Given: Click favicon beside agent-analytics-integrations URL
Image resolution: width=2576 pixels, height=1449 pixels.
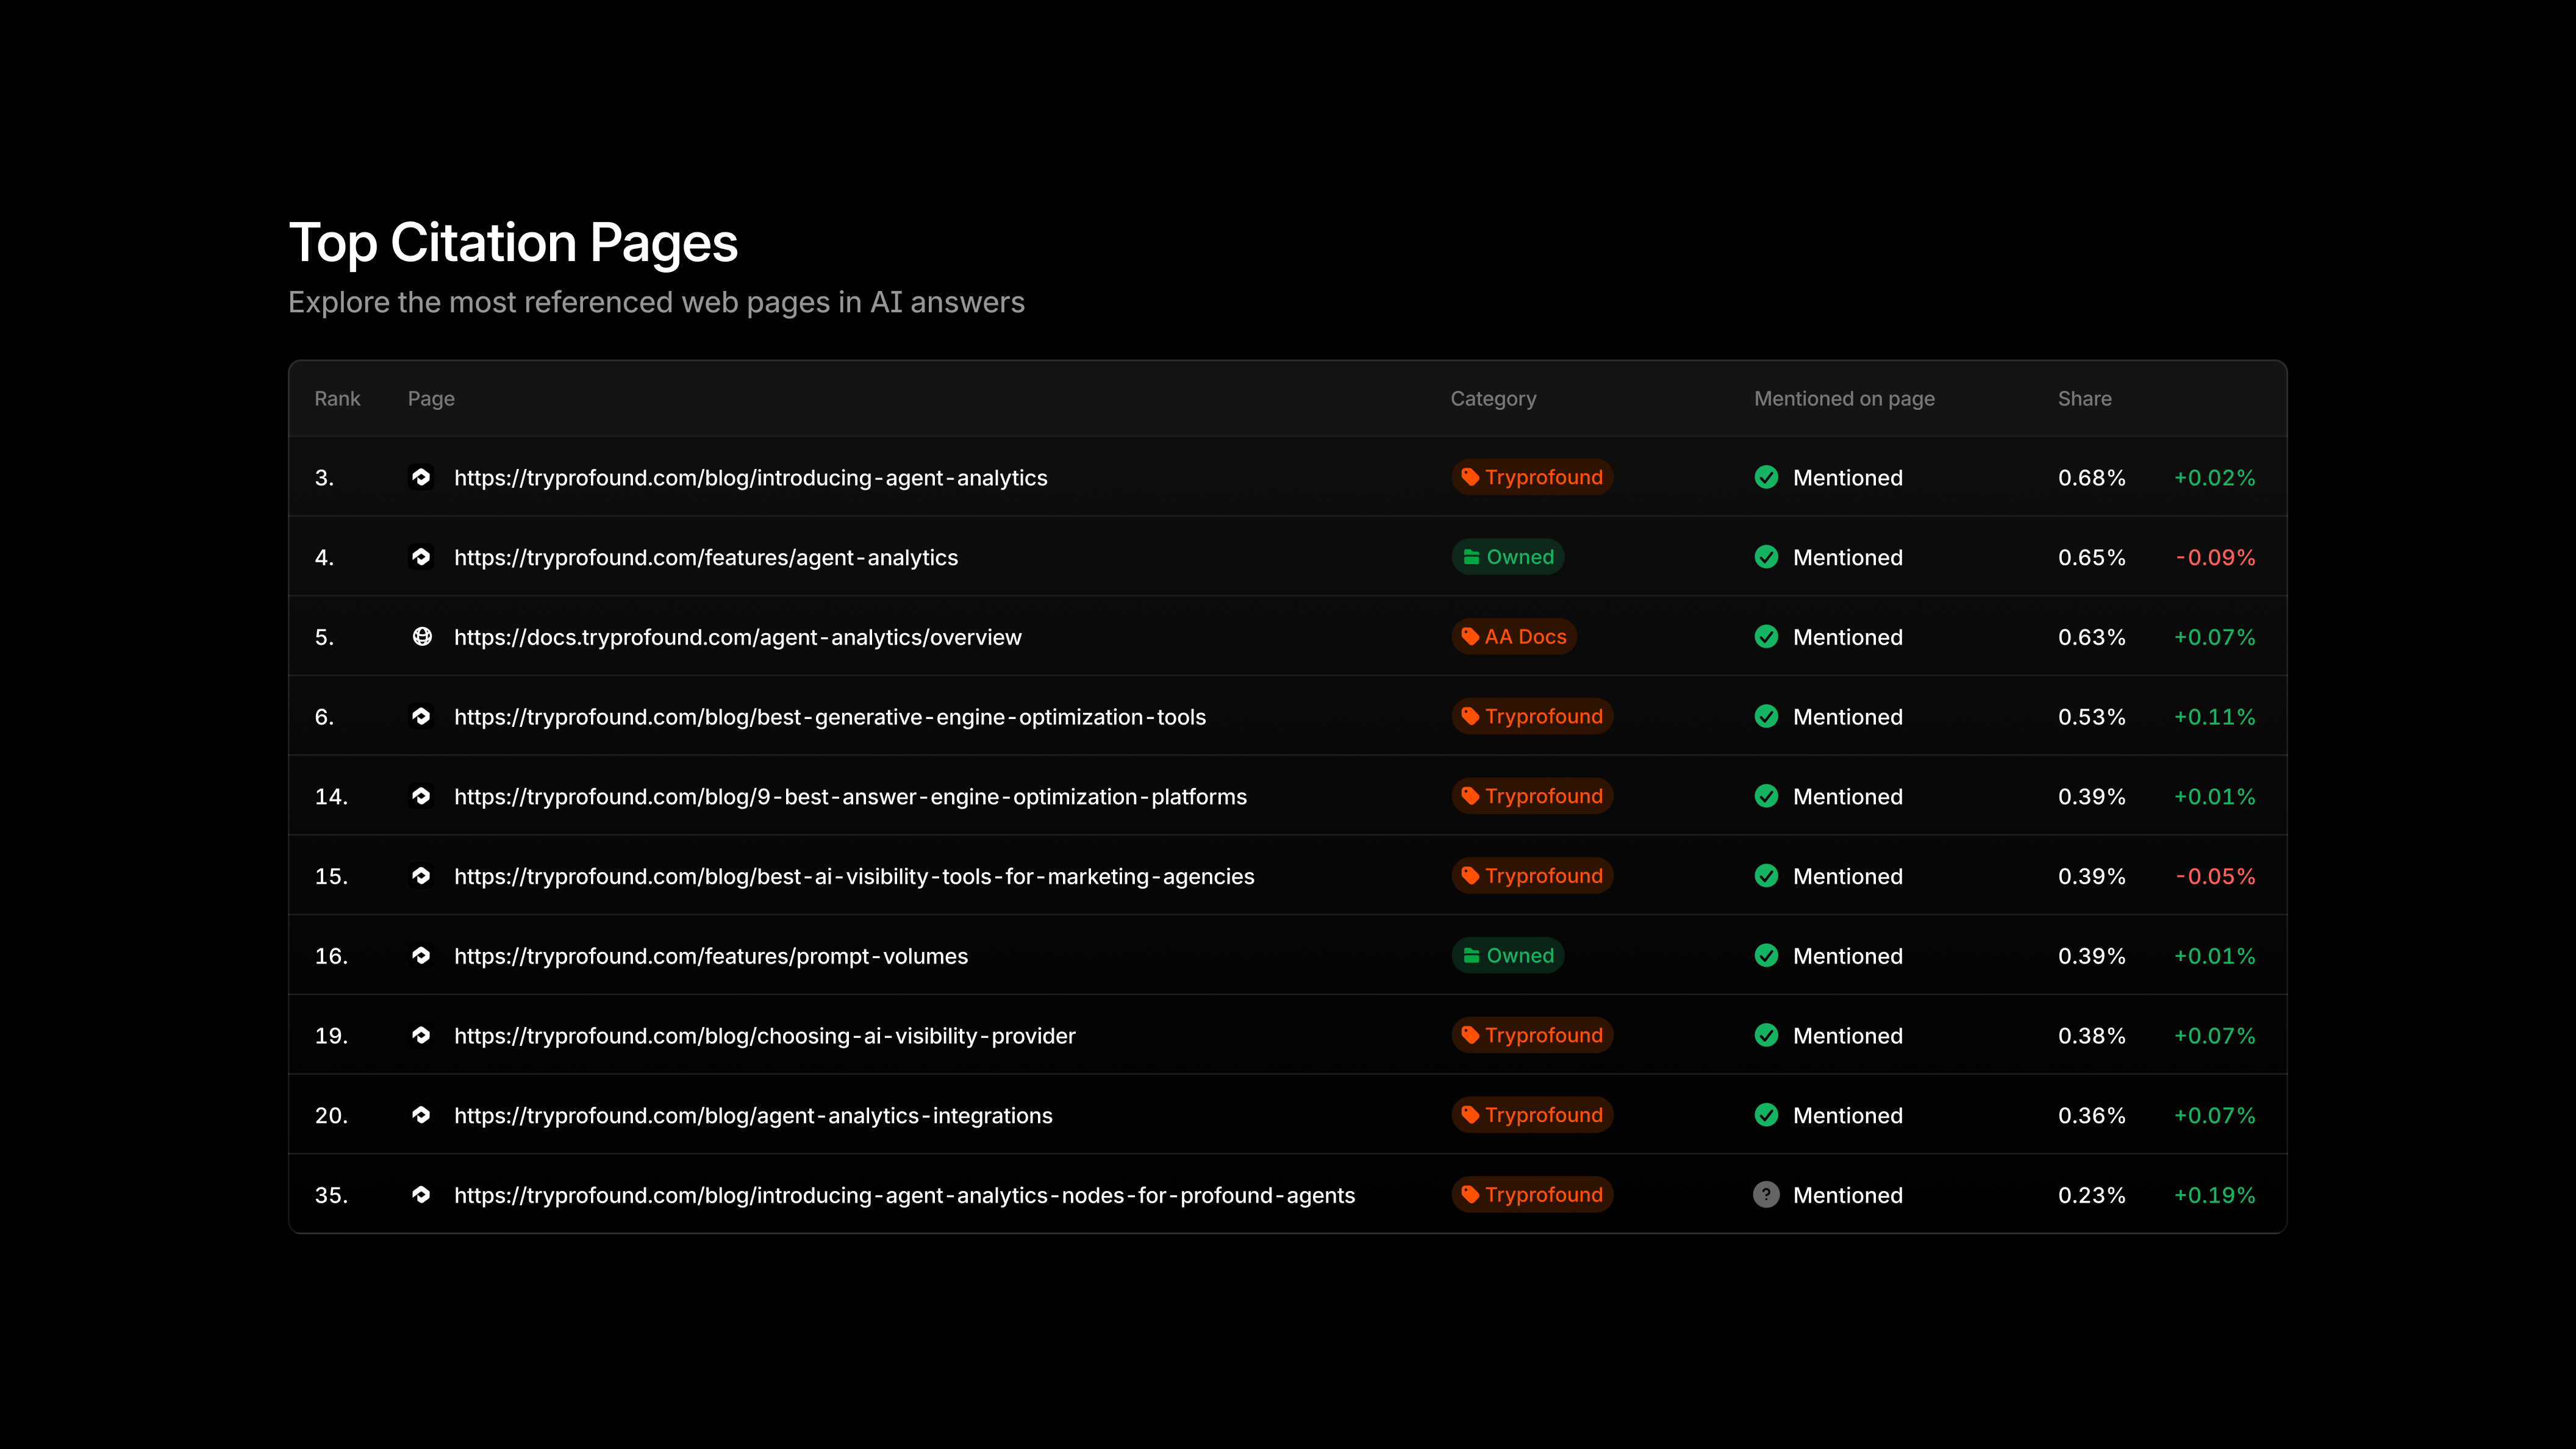Looking at the screenshot, I should 421,1115.
